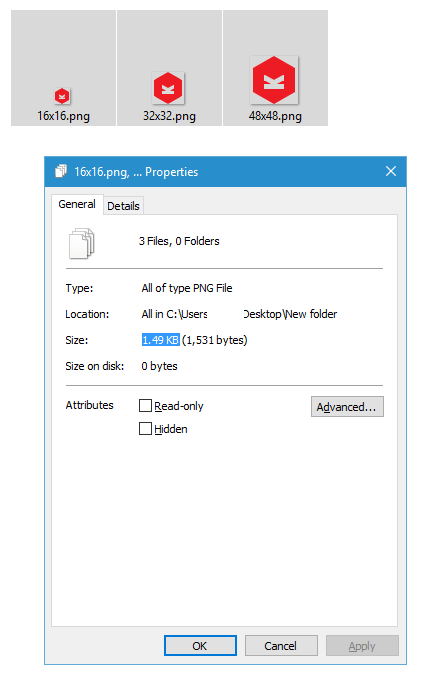Image resolution: width=426 pixels, height=687 pixels.
Task: Click the Type: label
Action: [79, 288]
